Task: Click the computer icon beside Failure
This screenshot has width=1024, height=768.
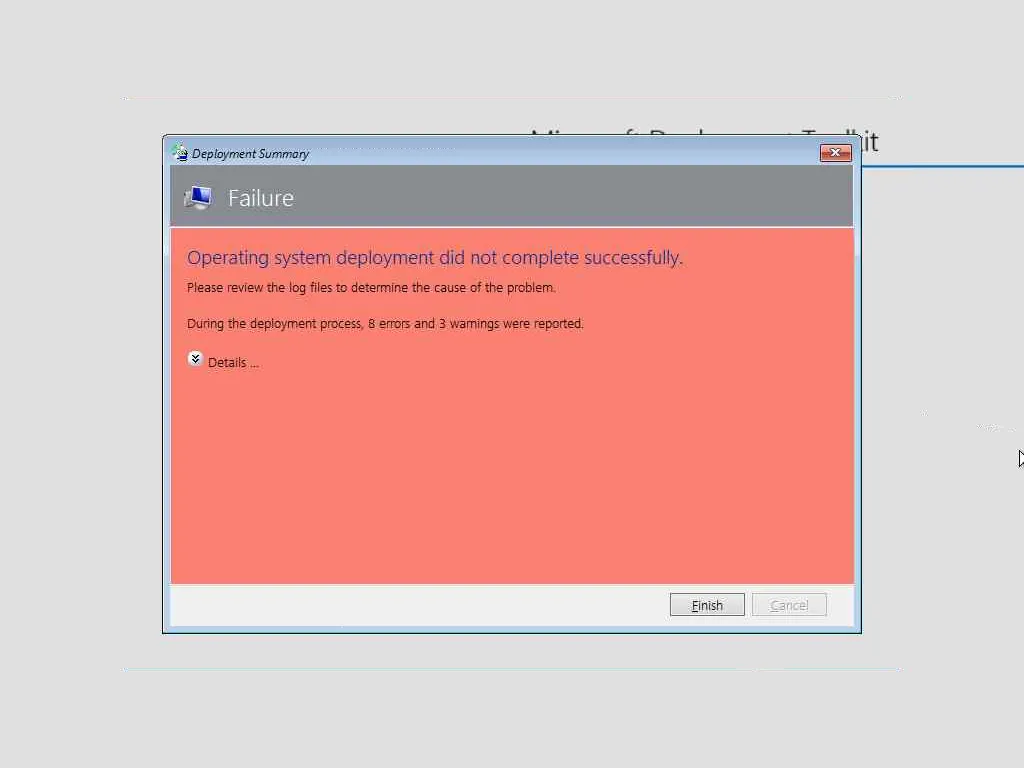Action: [199, 197]
